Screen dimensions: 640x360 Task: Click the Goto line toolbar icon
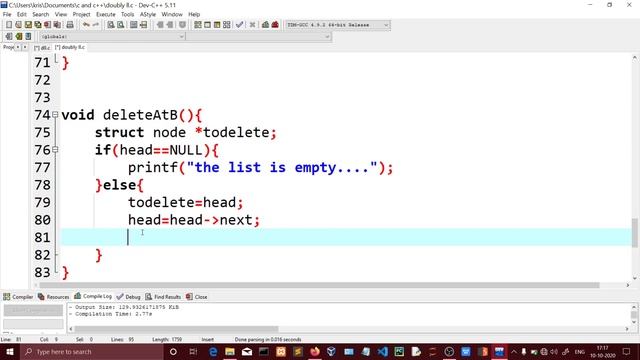[x=144, y=25]
